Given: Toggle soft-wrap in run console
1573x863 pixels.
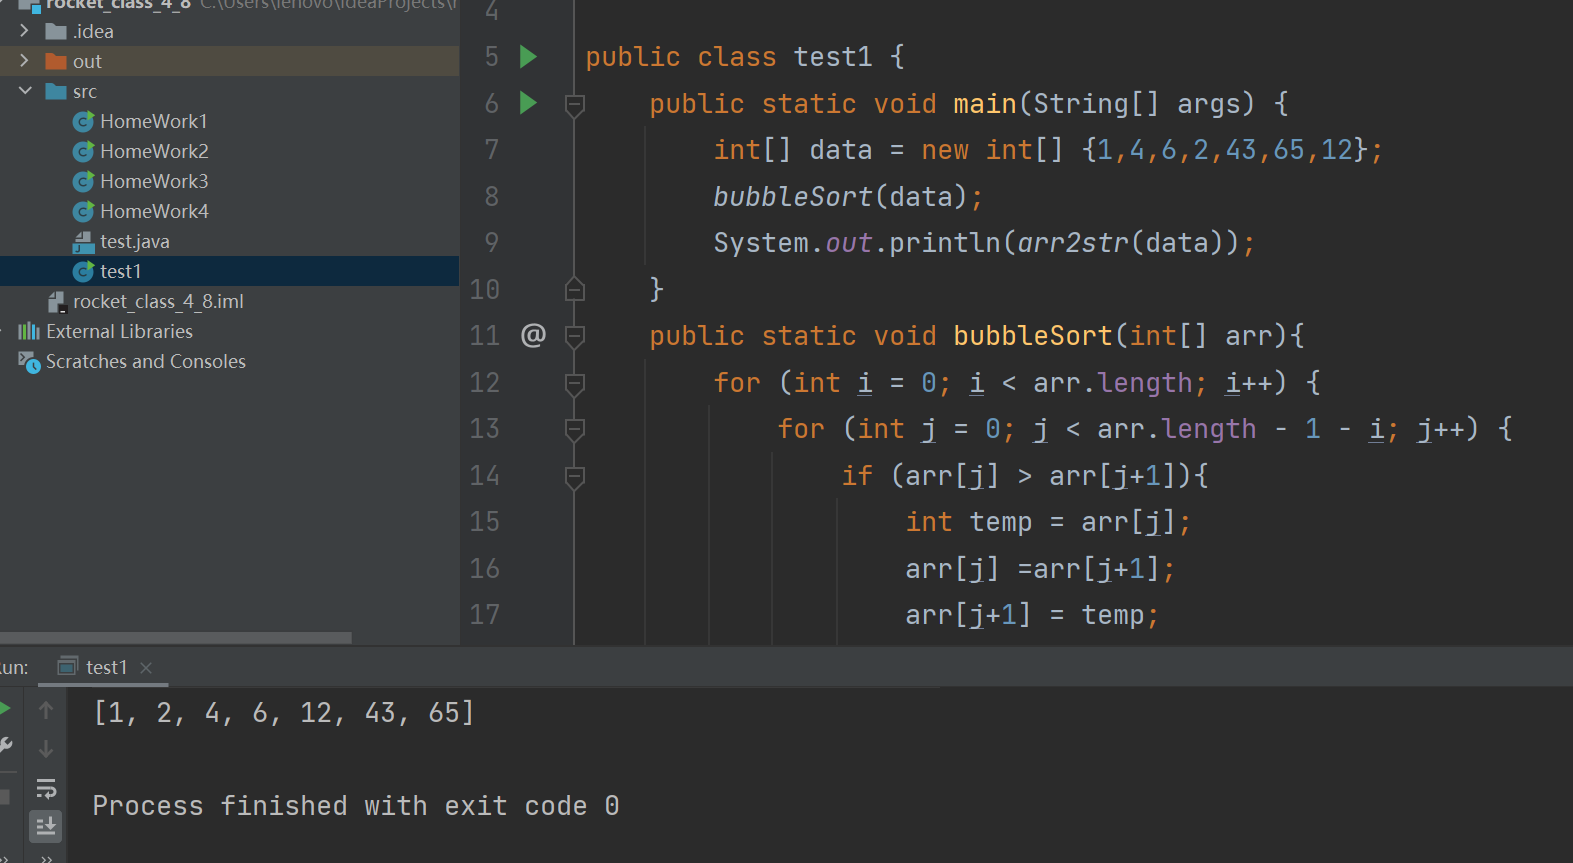Looking at the screenshot, I should (46, 789).
